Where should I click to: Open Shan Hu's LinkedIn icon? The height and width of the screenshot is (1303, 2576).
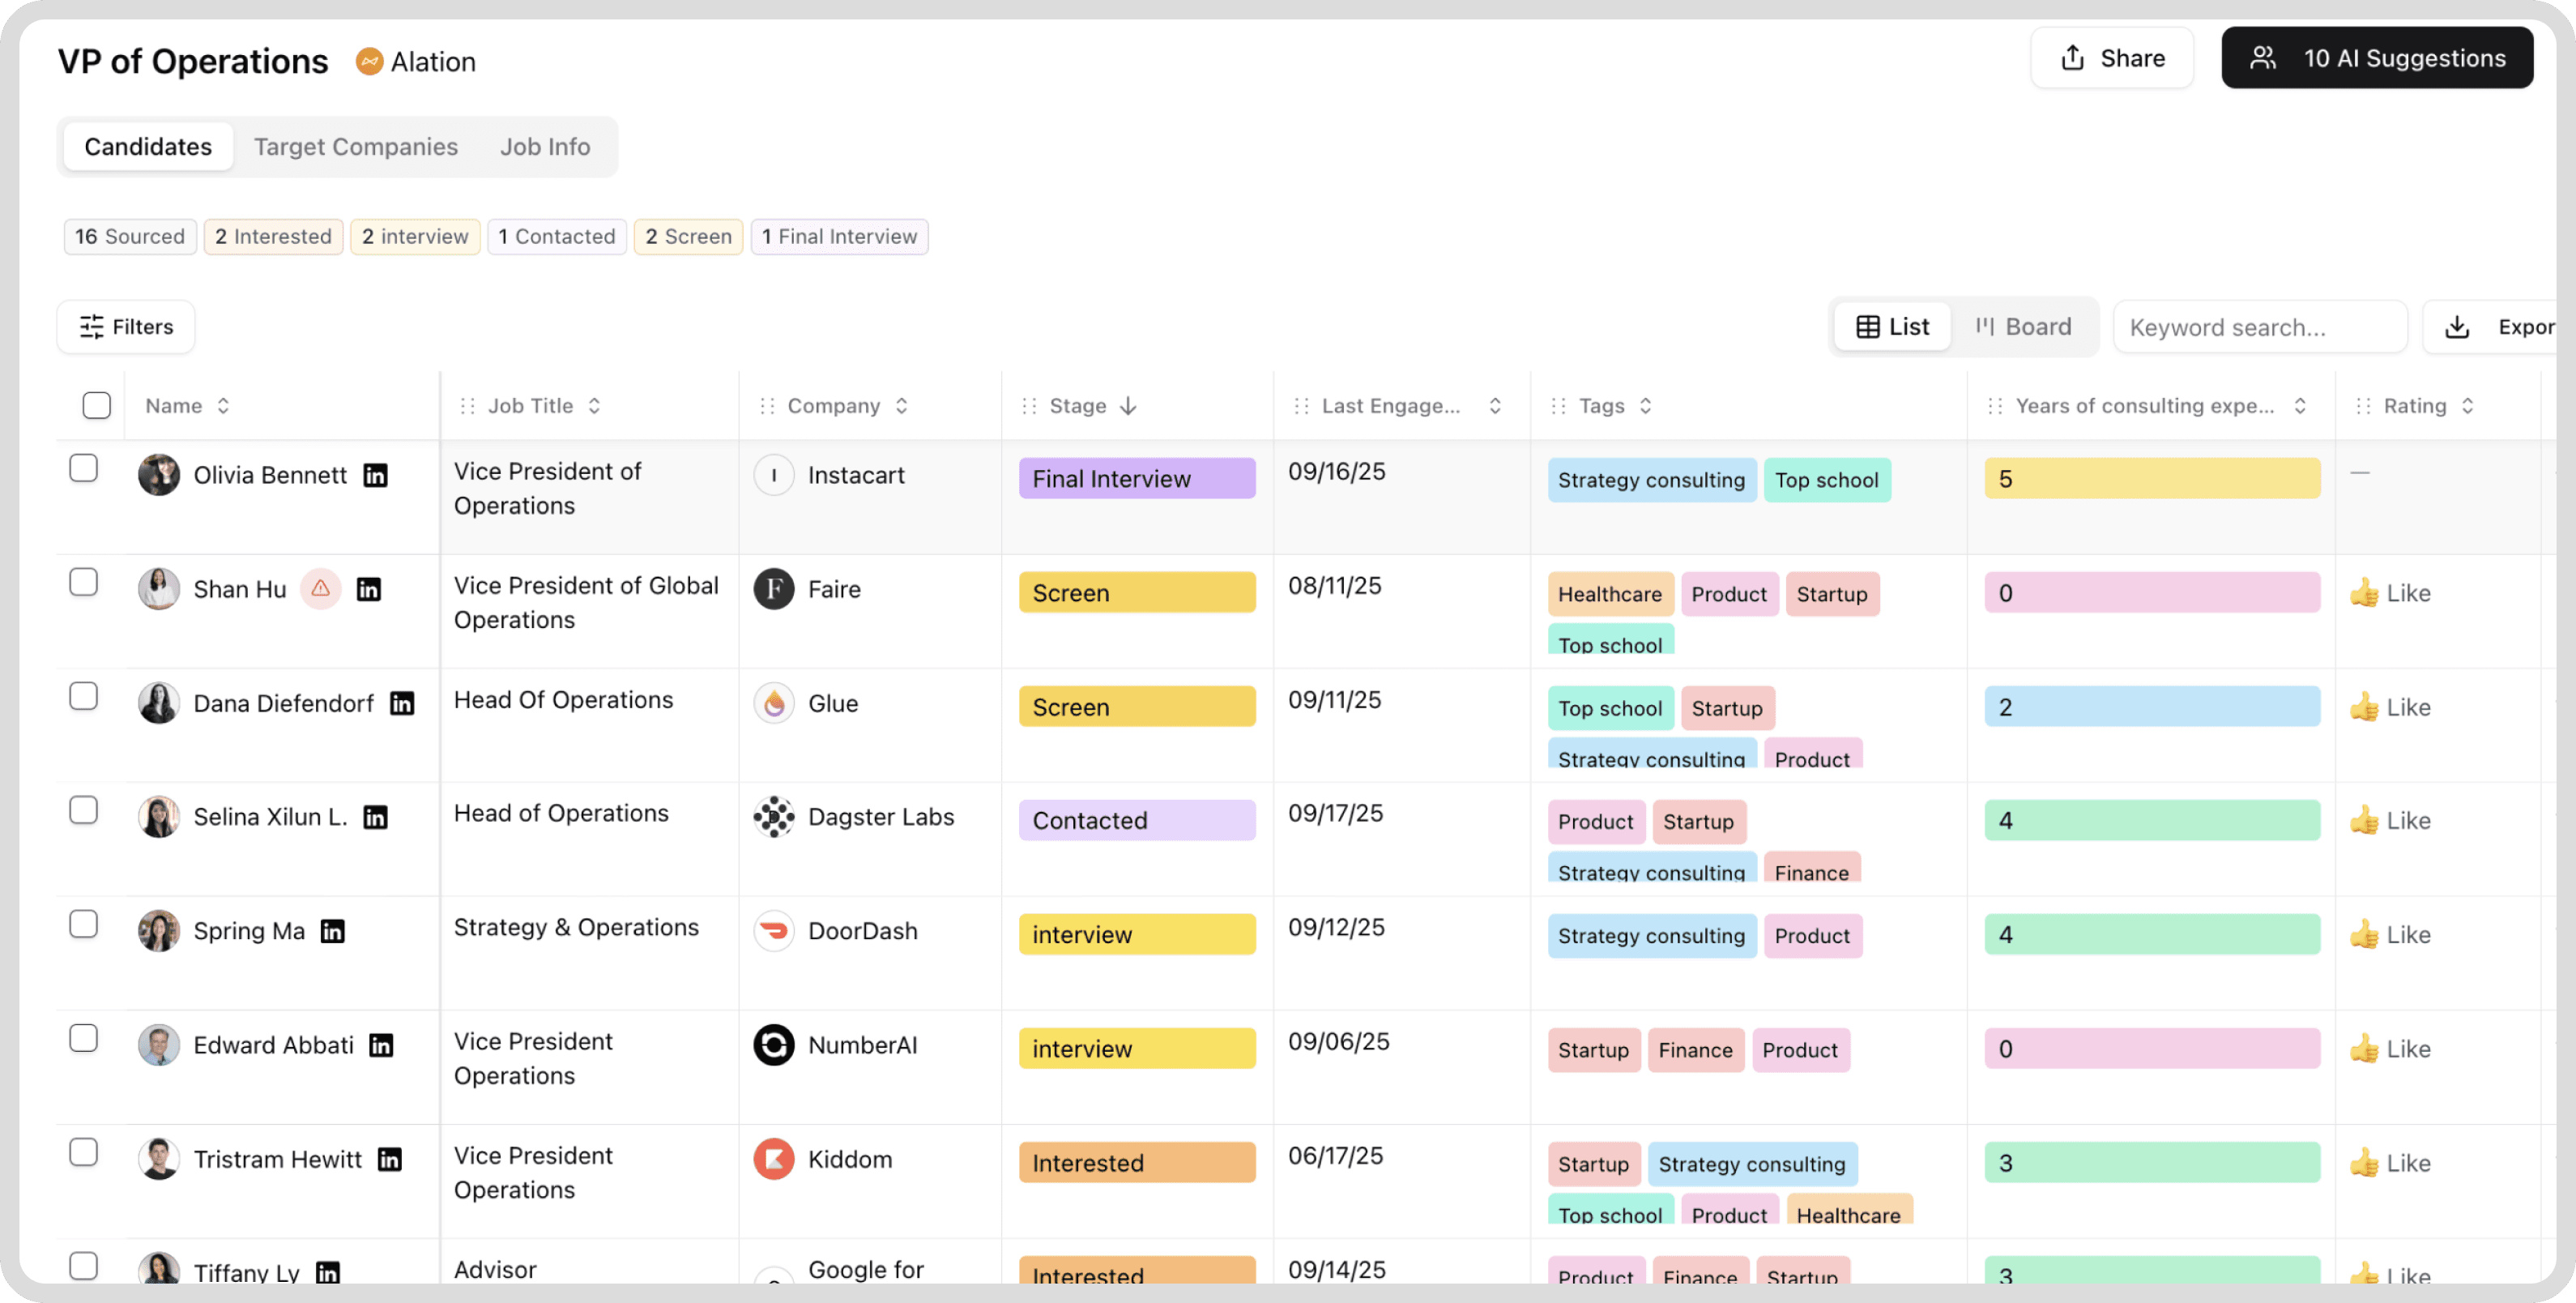pyautogui.click(x=369, y=589)
